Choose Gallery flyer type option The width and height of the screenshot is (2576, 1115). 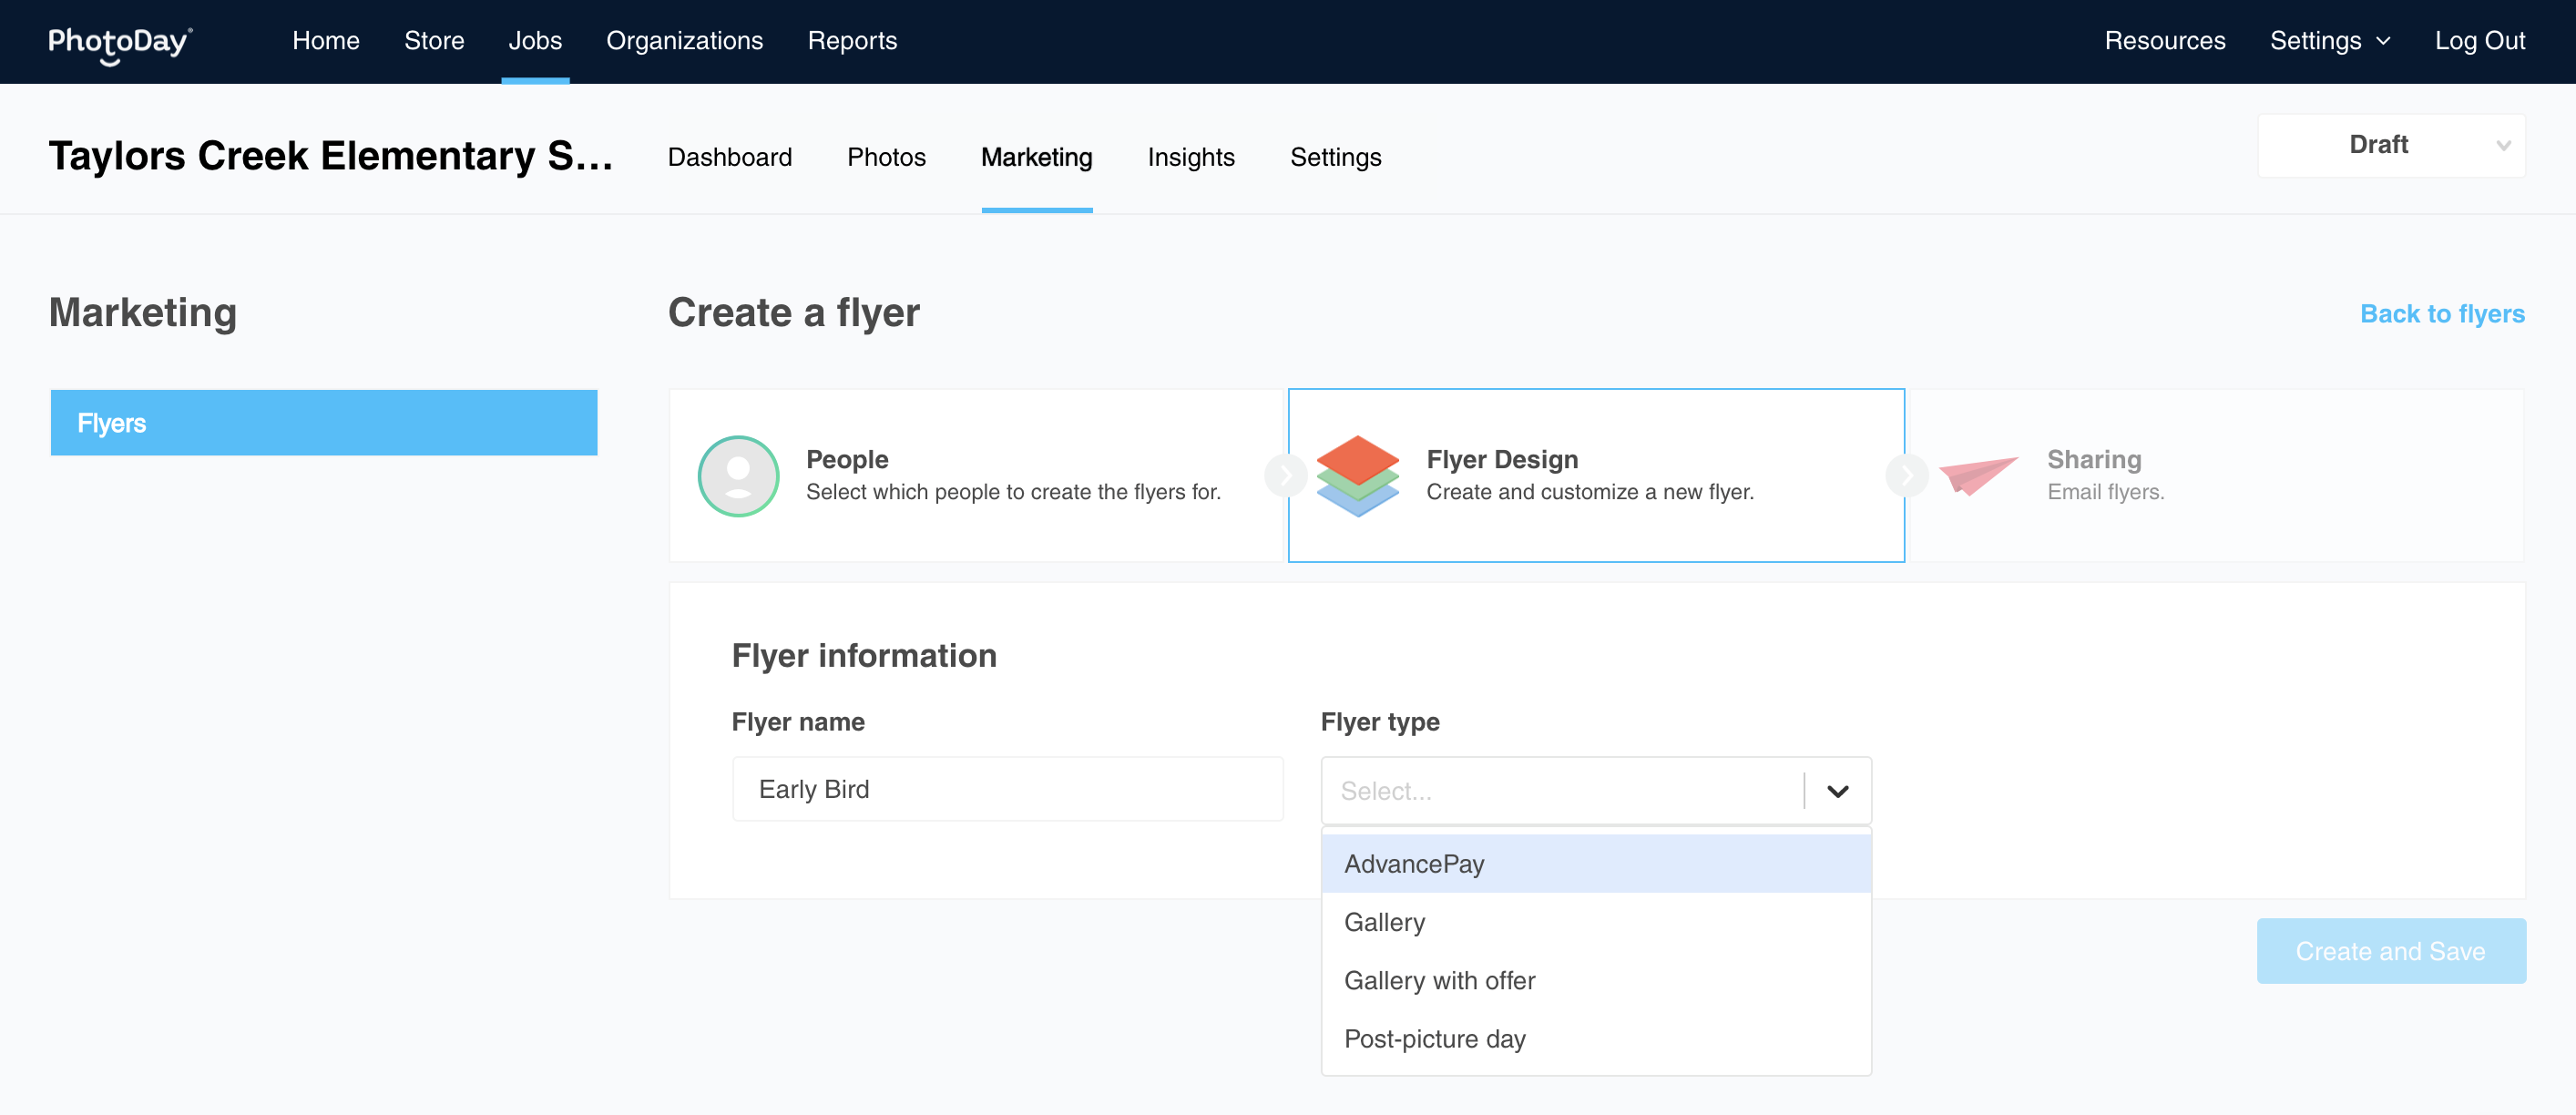point(1596,922)
